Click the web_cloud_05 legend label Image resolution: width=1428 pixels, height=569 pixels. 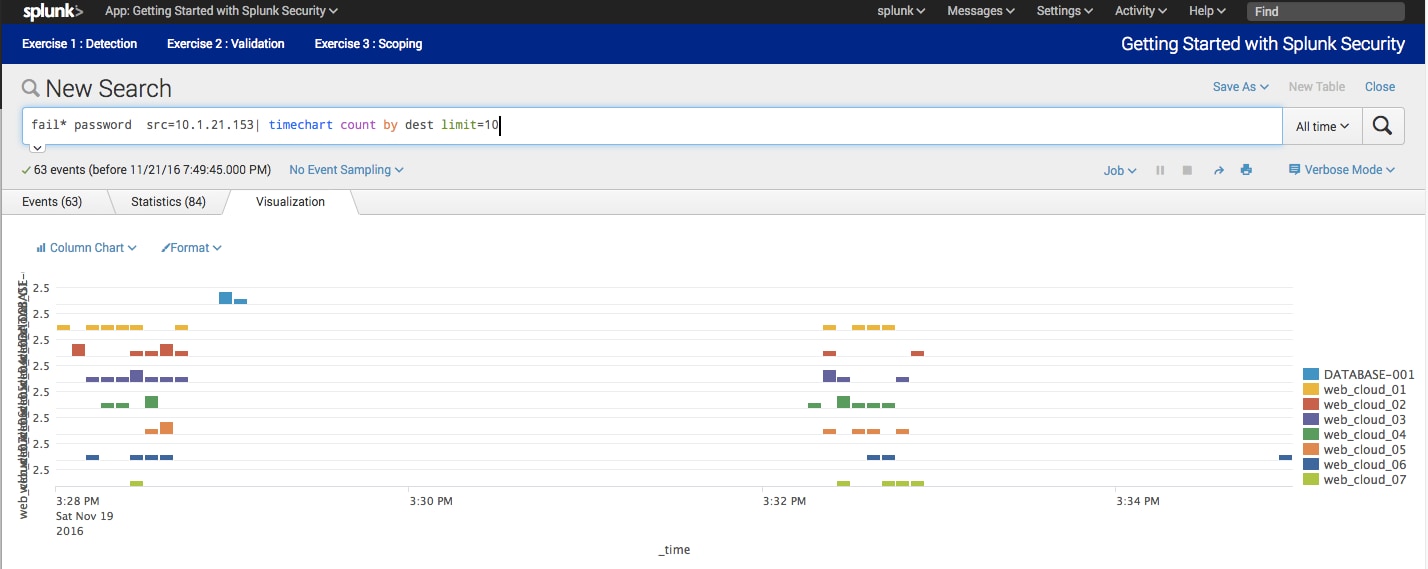click(1365, 450)
